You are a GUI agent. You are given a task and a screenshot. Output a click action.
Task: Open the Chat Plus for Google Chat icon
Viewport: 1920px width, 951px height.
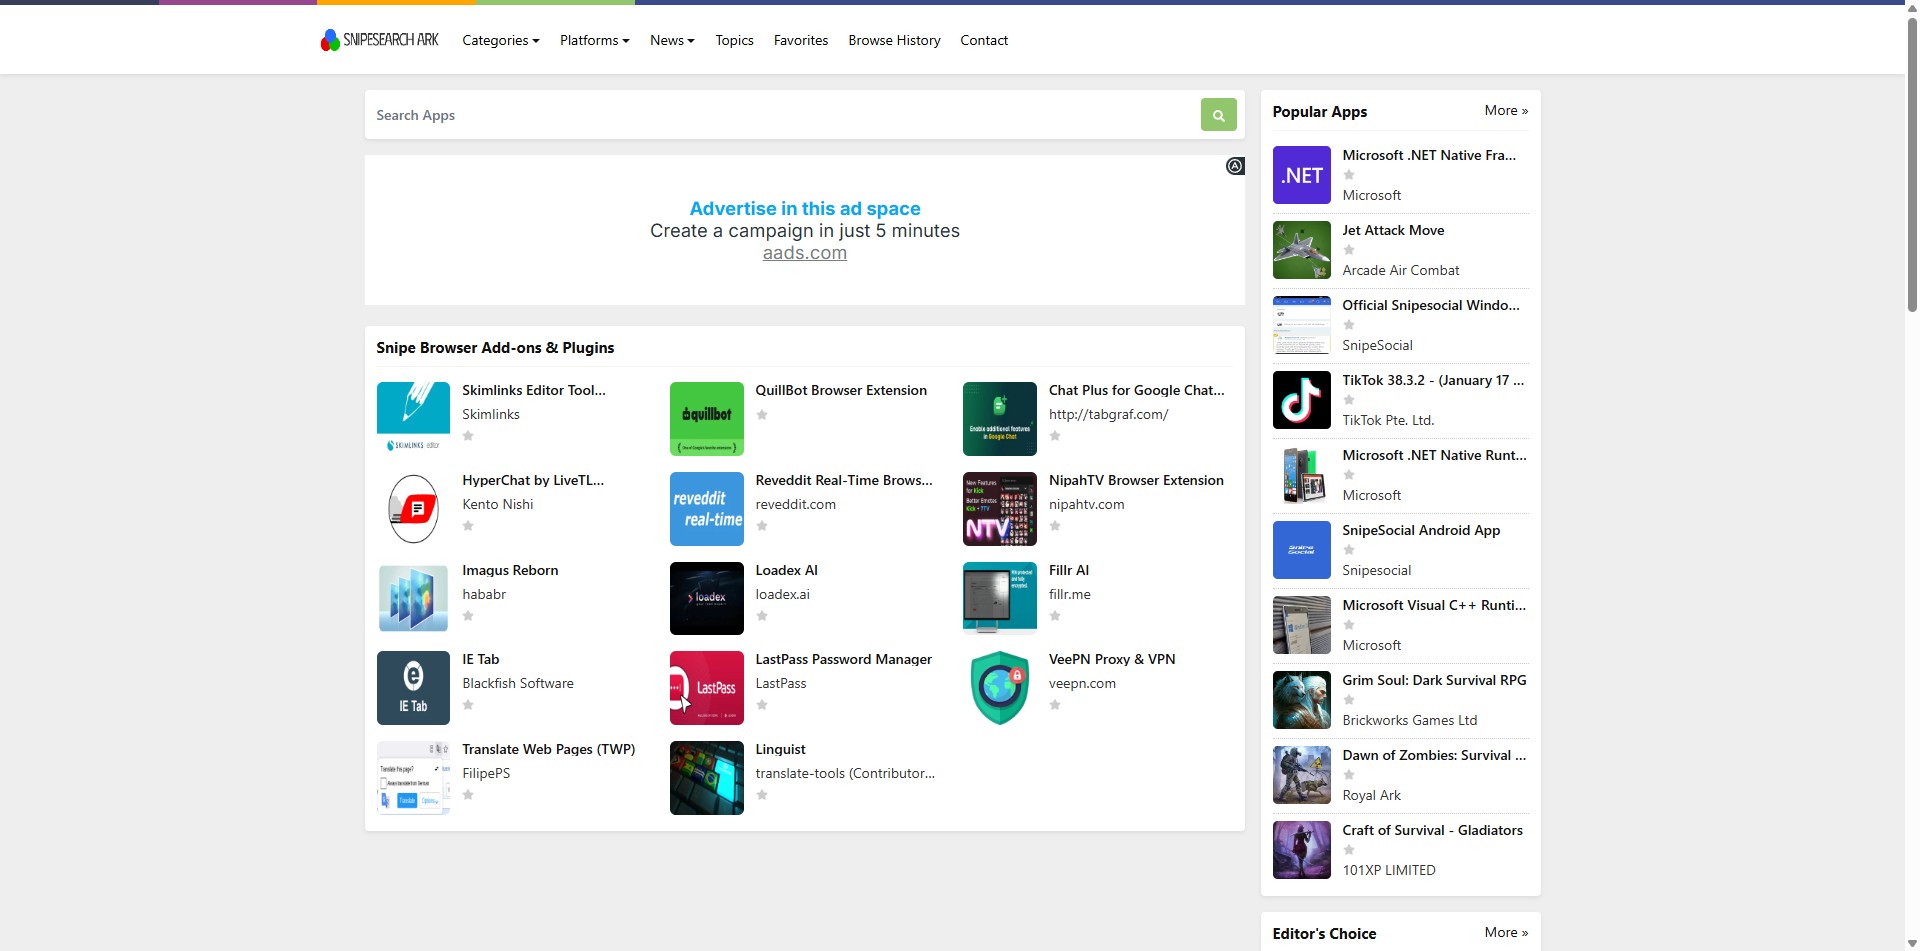tap(999, 418)
